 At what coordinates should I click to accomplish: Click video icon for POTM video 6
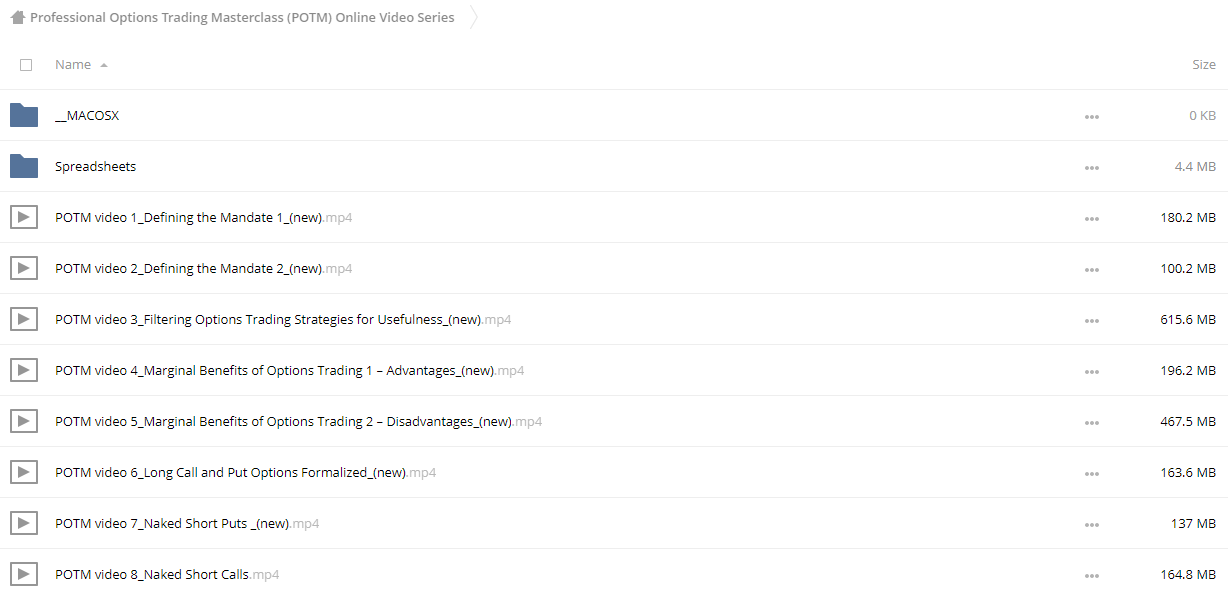point(24,472)
